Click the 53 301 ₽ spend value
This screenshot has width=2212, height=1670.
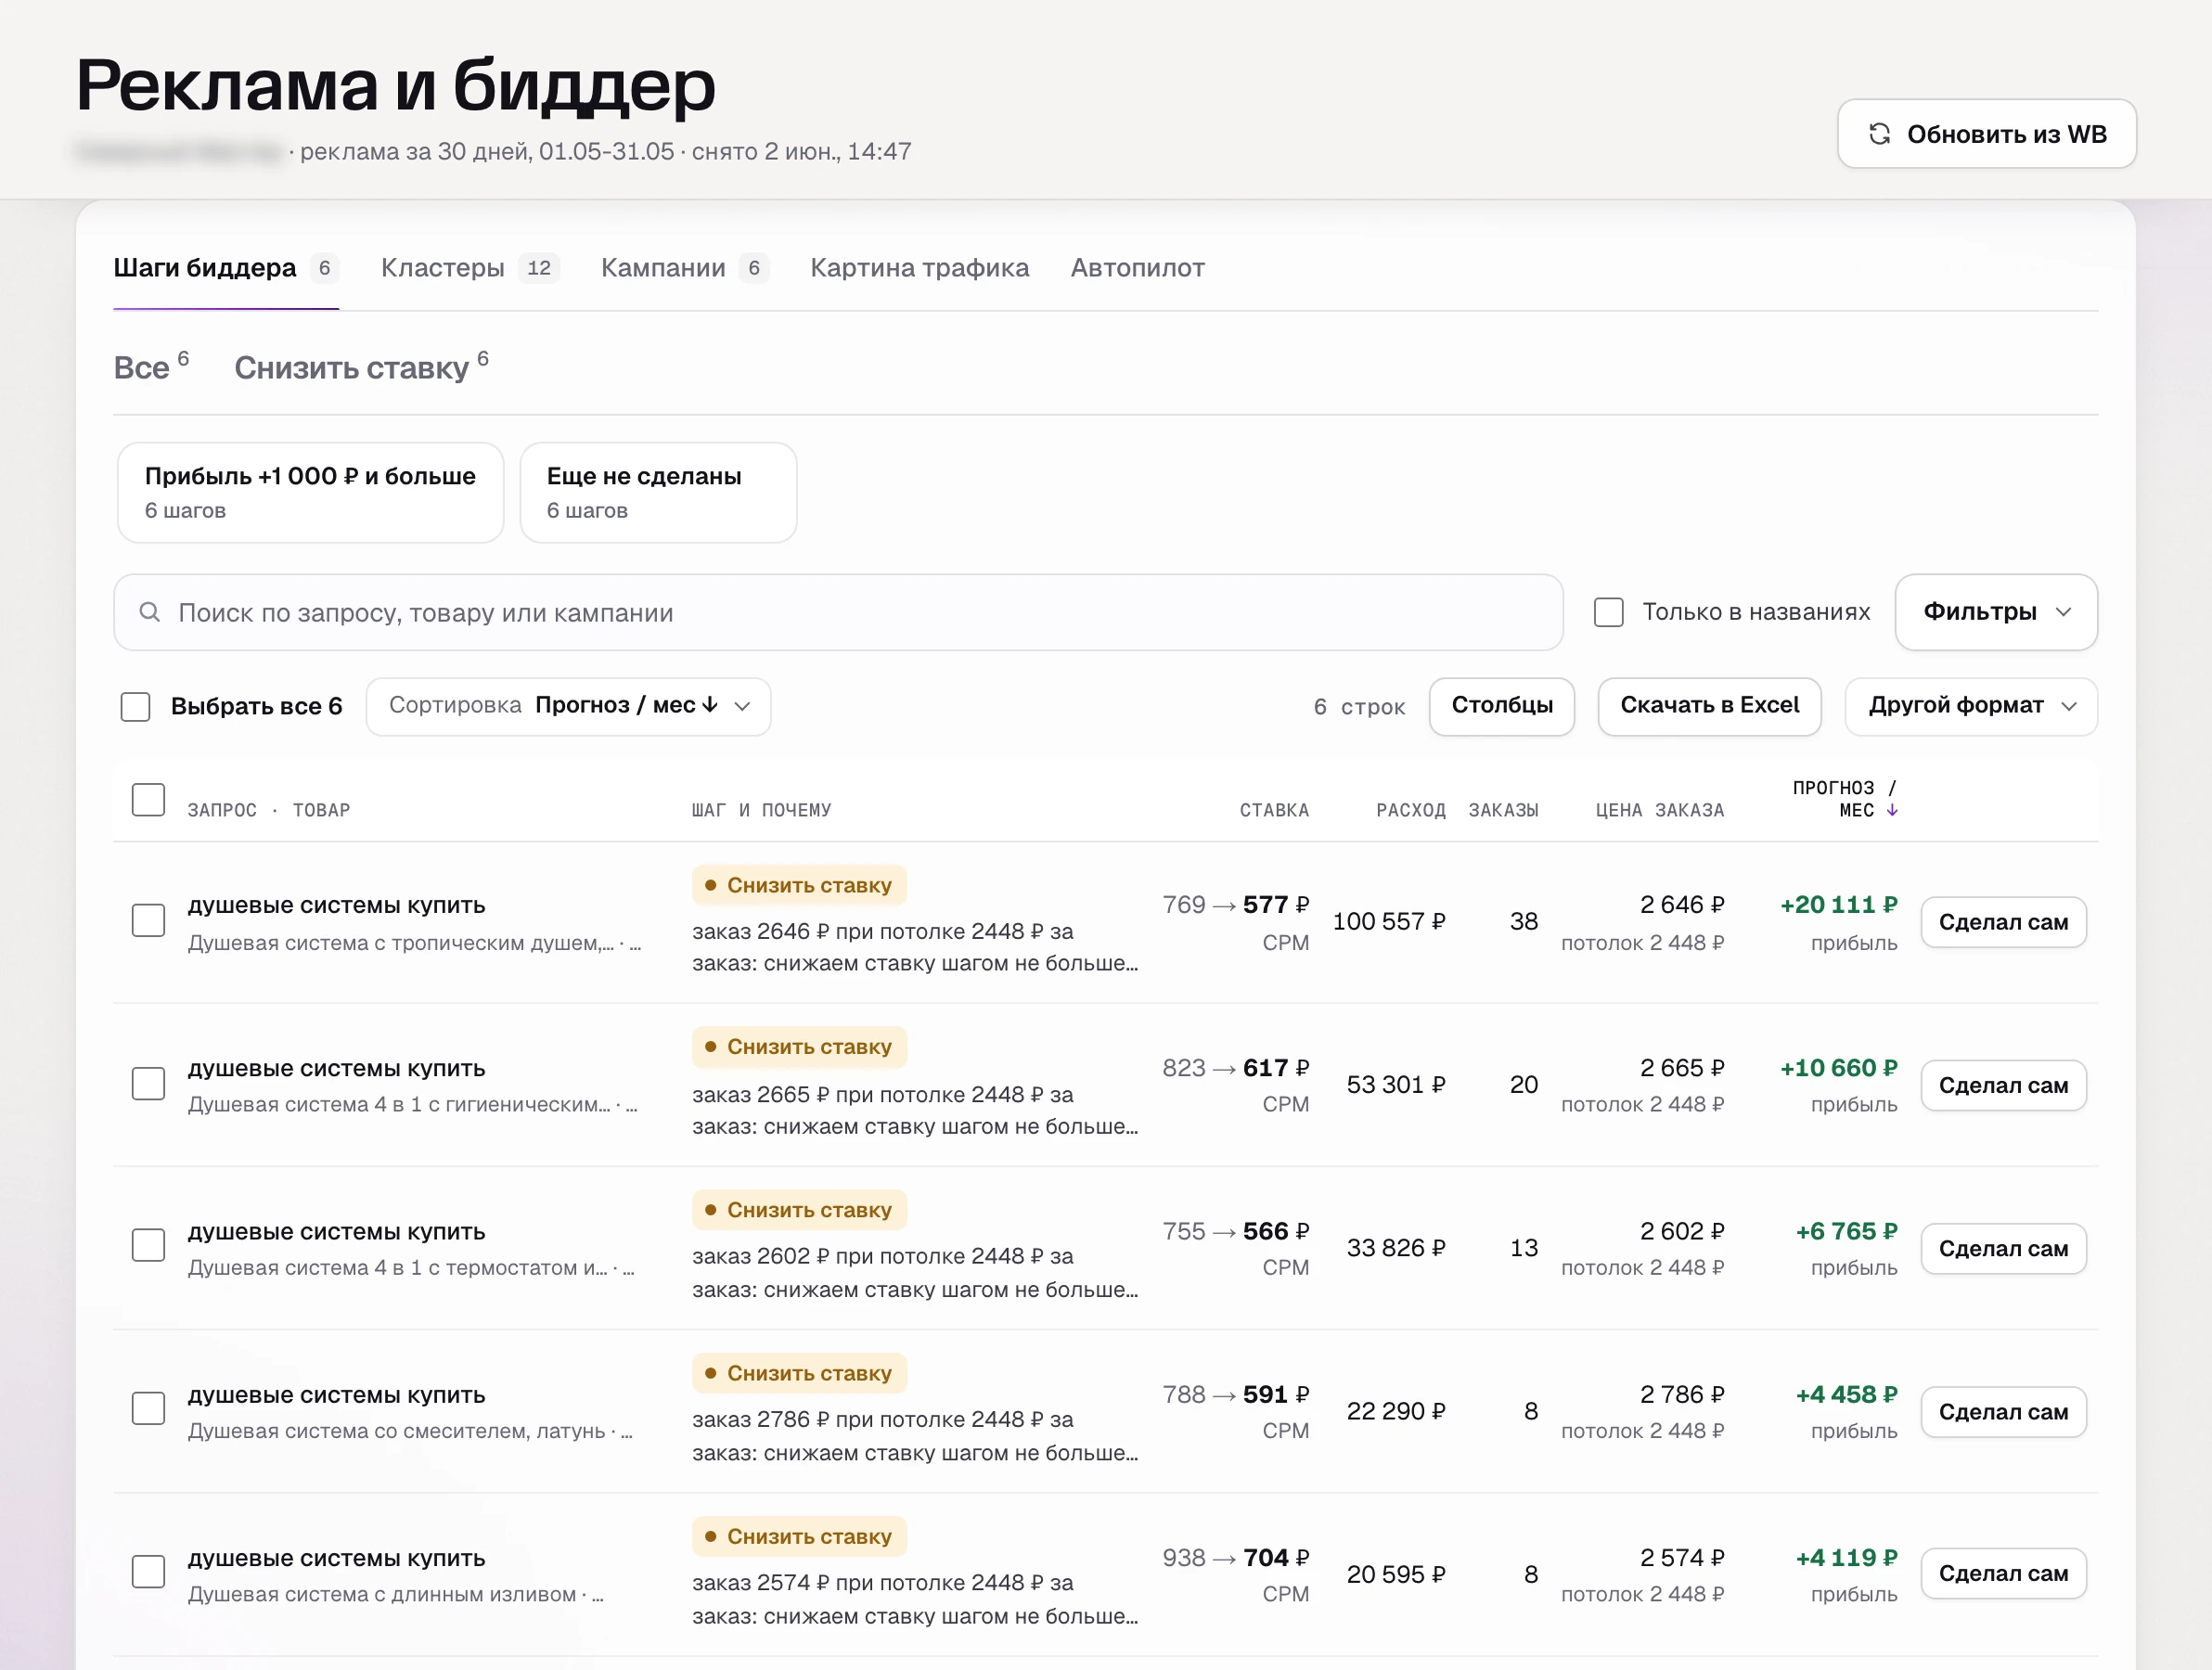[x=1396, y=1084]
